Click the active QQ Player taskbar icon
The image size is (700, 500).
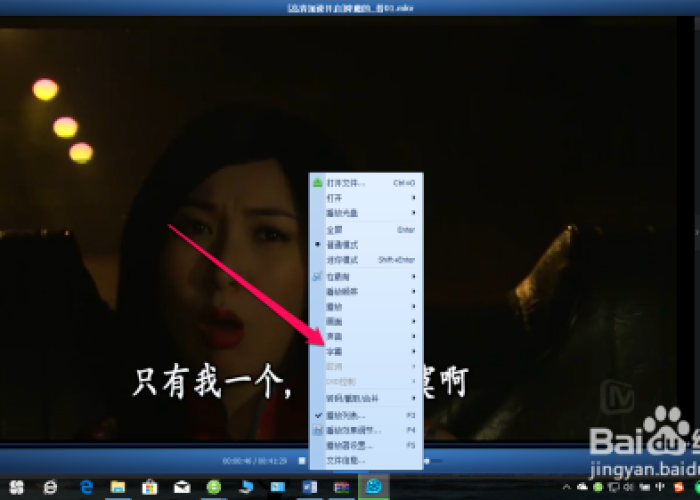pyautogui.click(x=374, y=487)
